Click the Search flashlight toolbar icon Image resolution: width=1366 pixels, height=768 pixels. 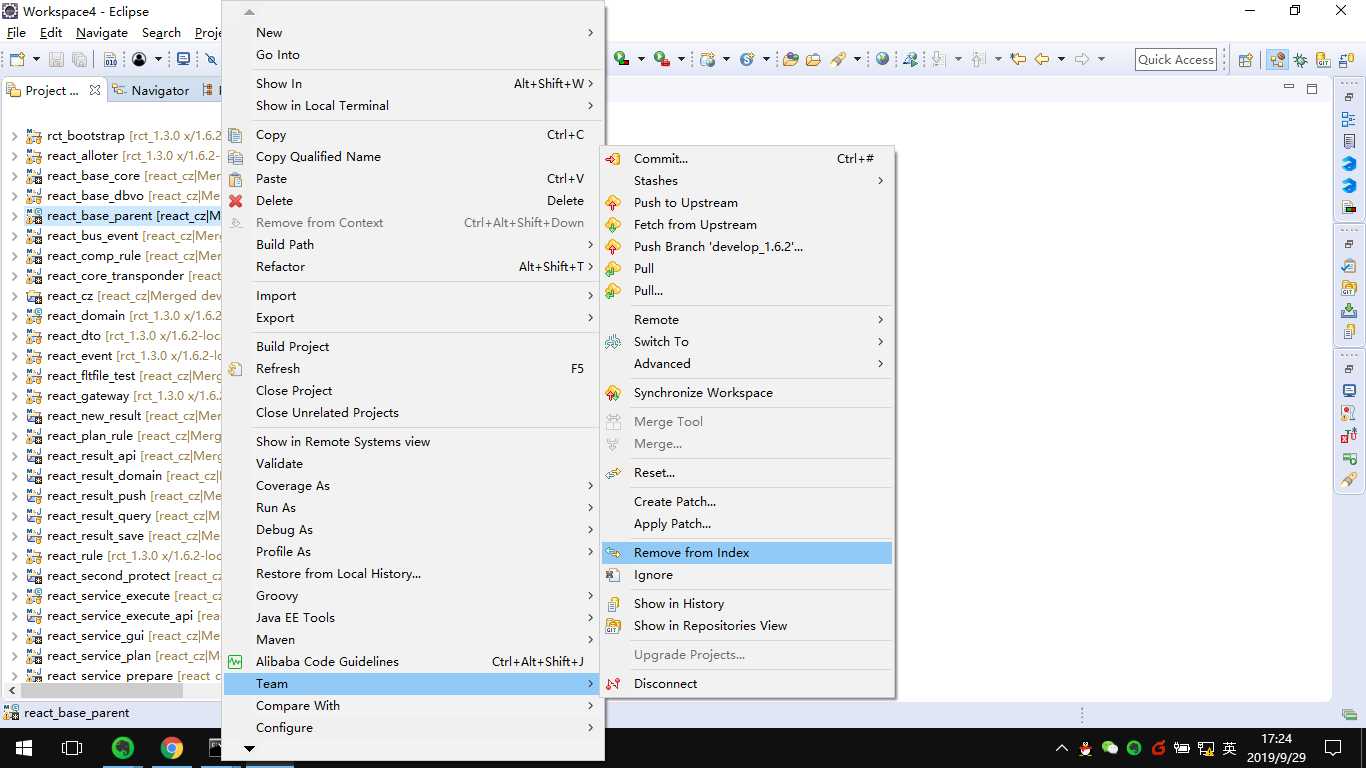tap(837, 59)
